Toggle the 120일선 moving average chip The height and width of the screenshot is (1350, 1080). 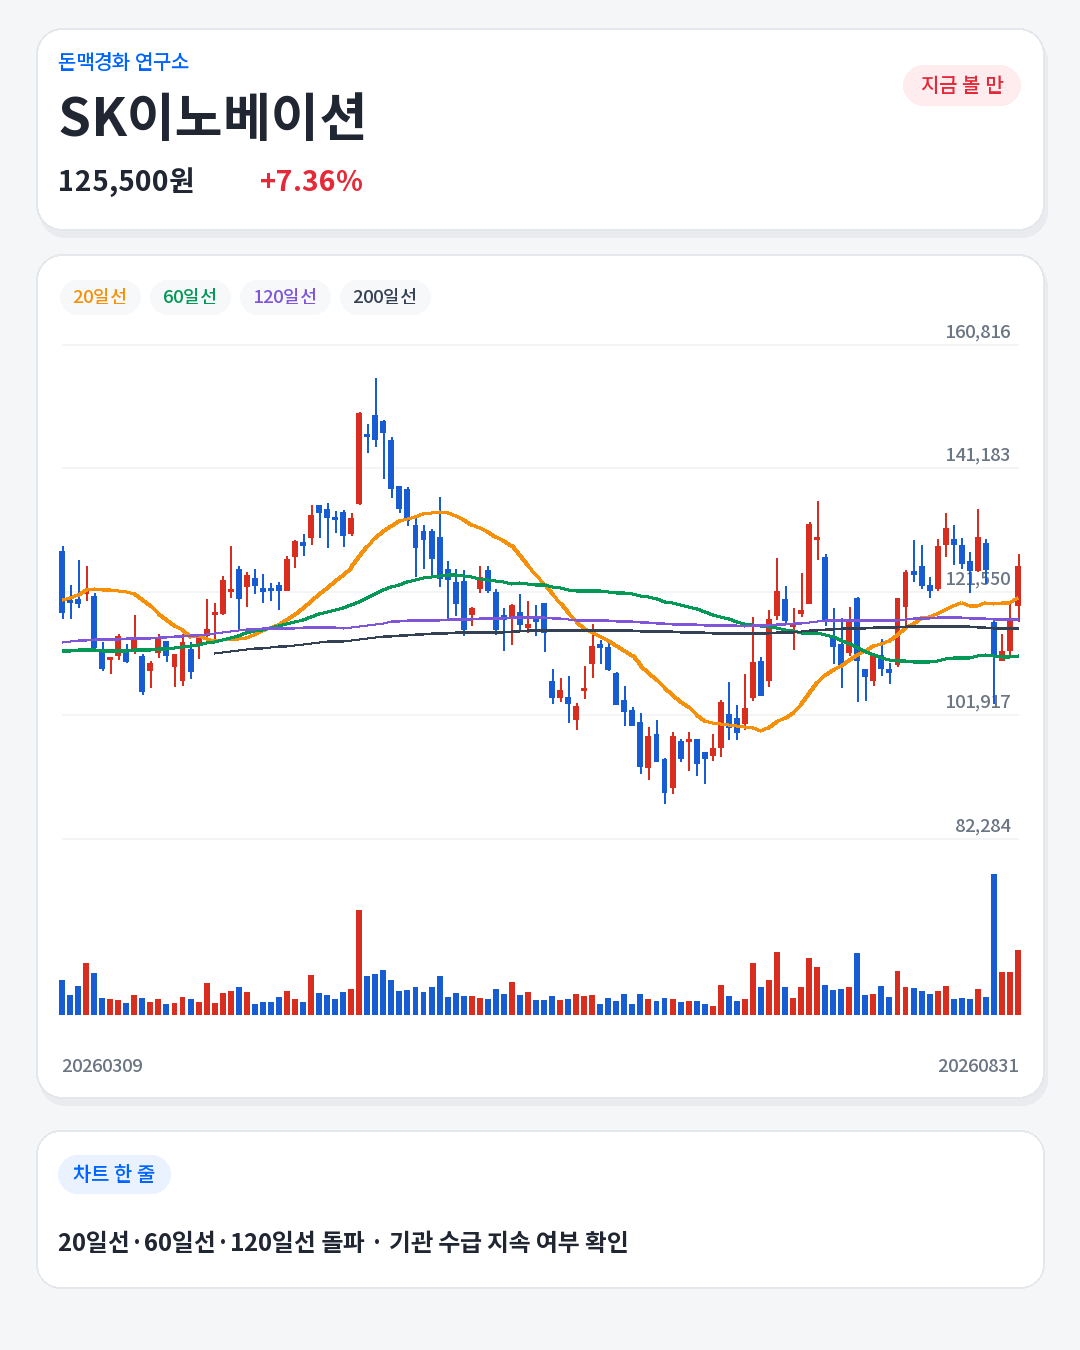[285, 297]
